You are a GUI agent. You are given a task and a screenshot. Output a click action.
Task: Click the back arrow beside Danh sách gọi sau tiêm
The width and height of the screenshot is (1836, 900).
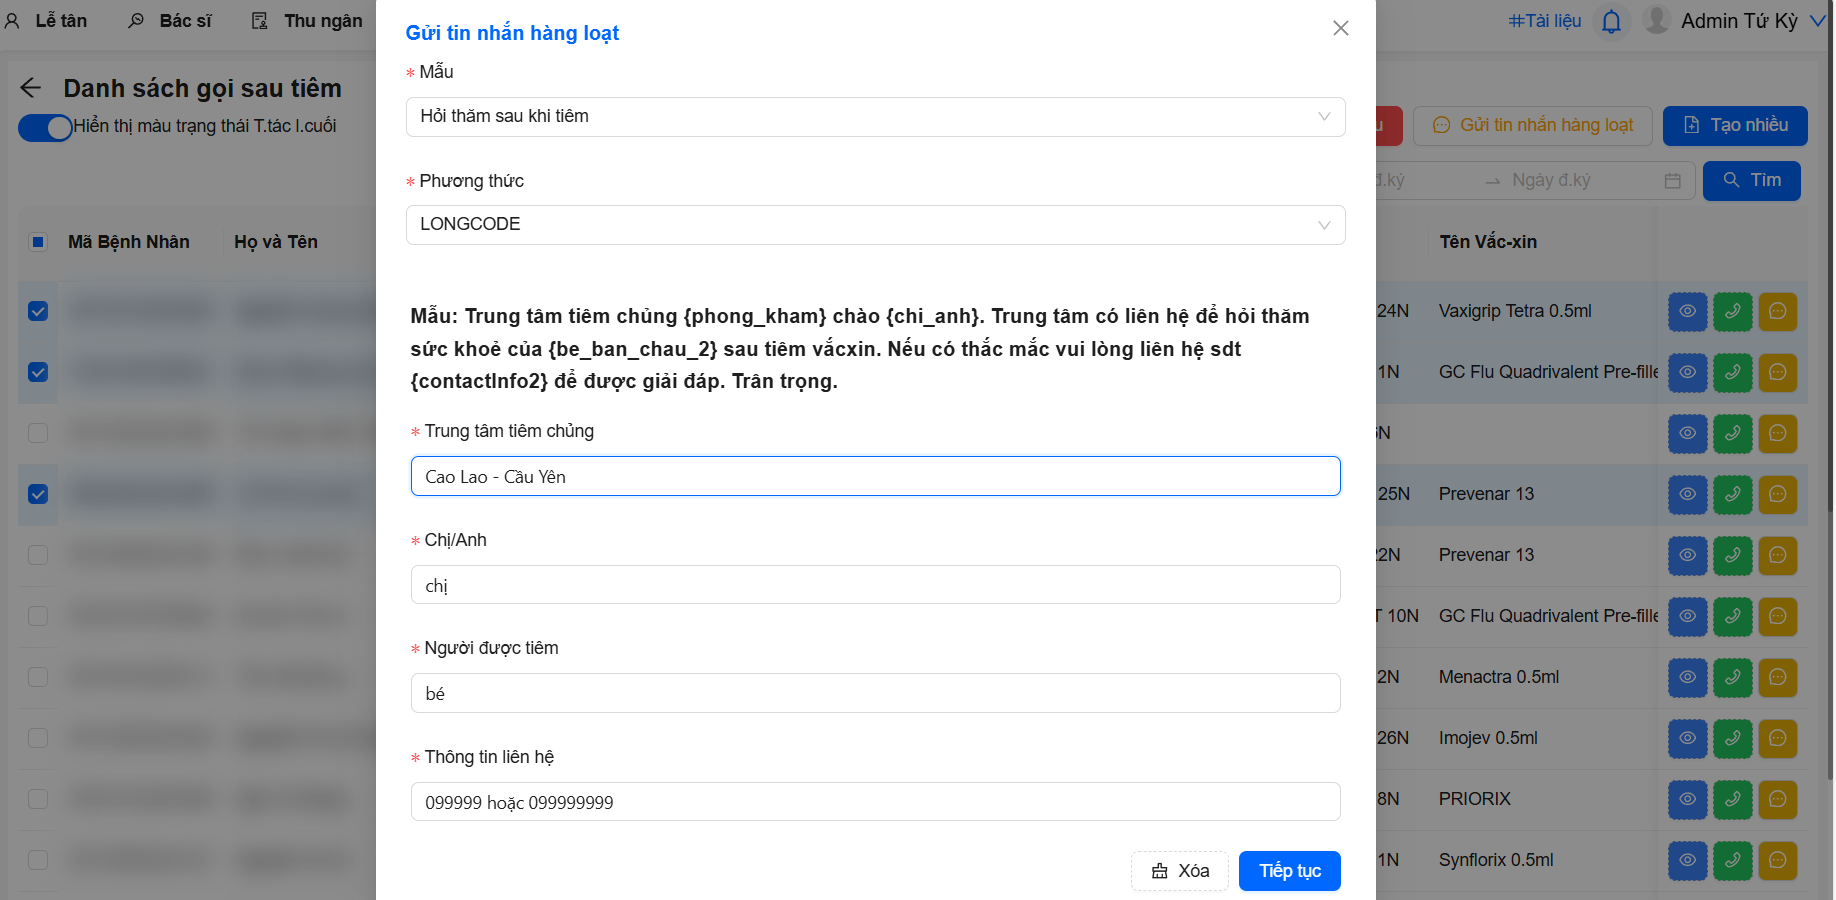tap(31, 88)
